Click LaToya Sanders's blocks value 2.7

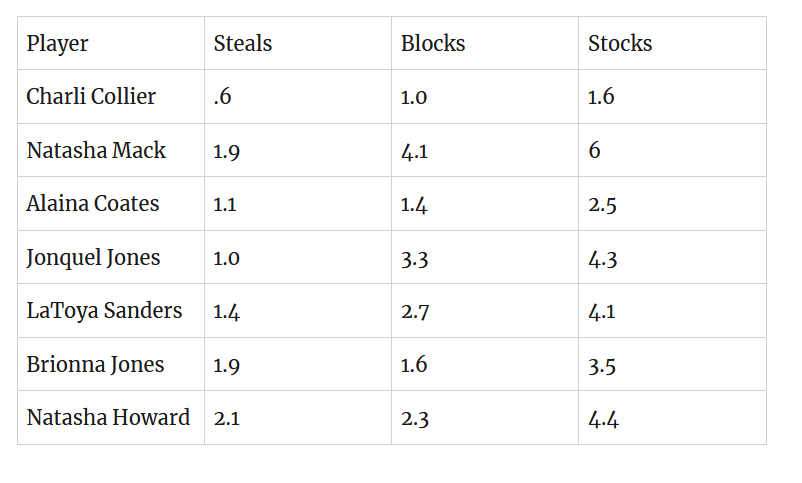tap(415, 311)
